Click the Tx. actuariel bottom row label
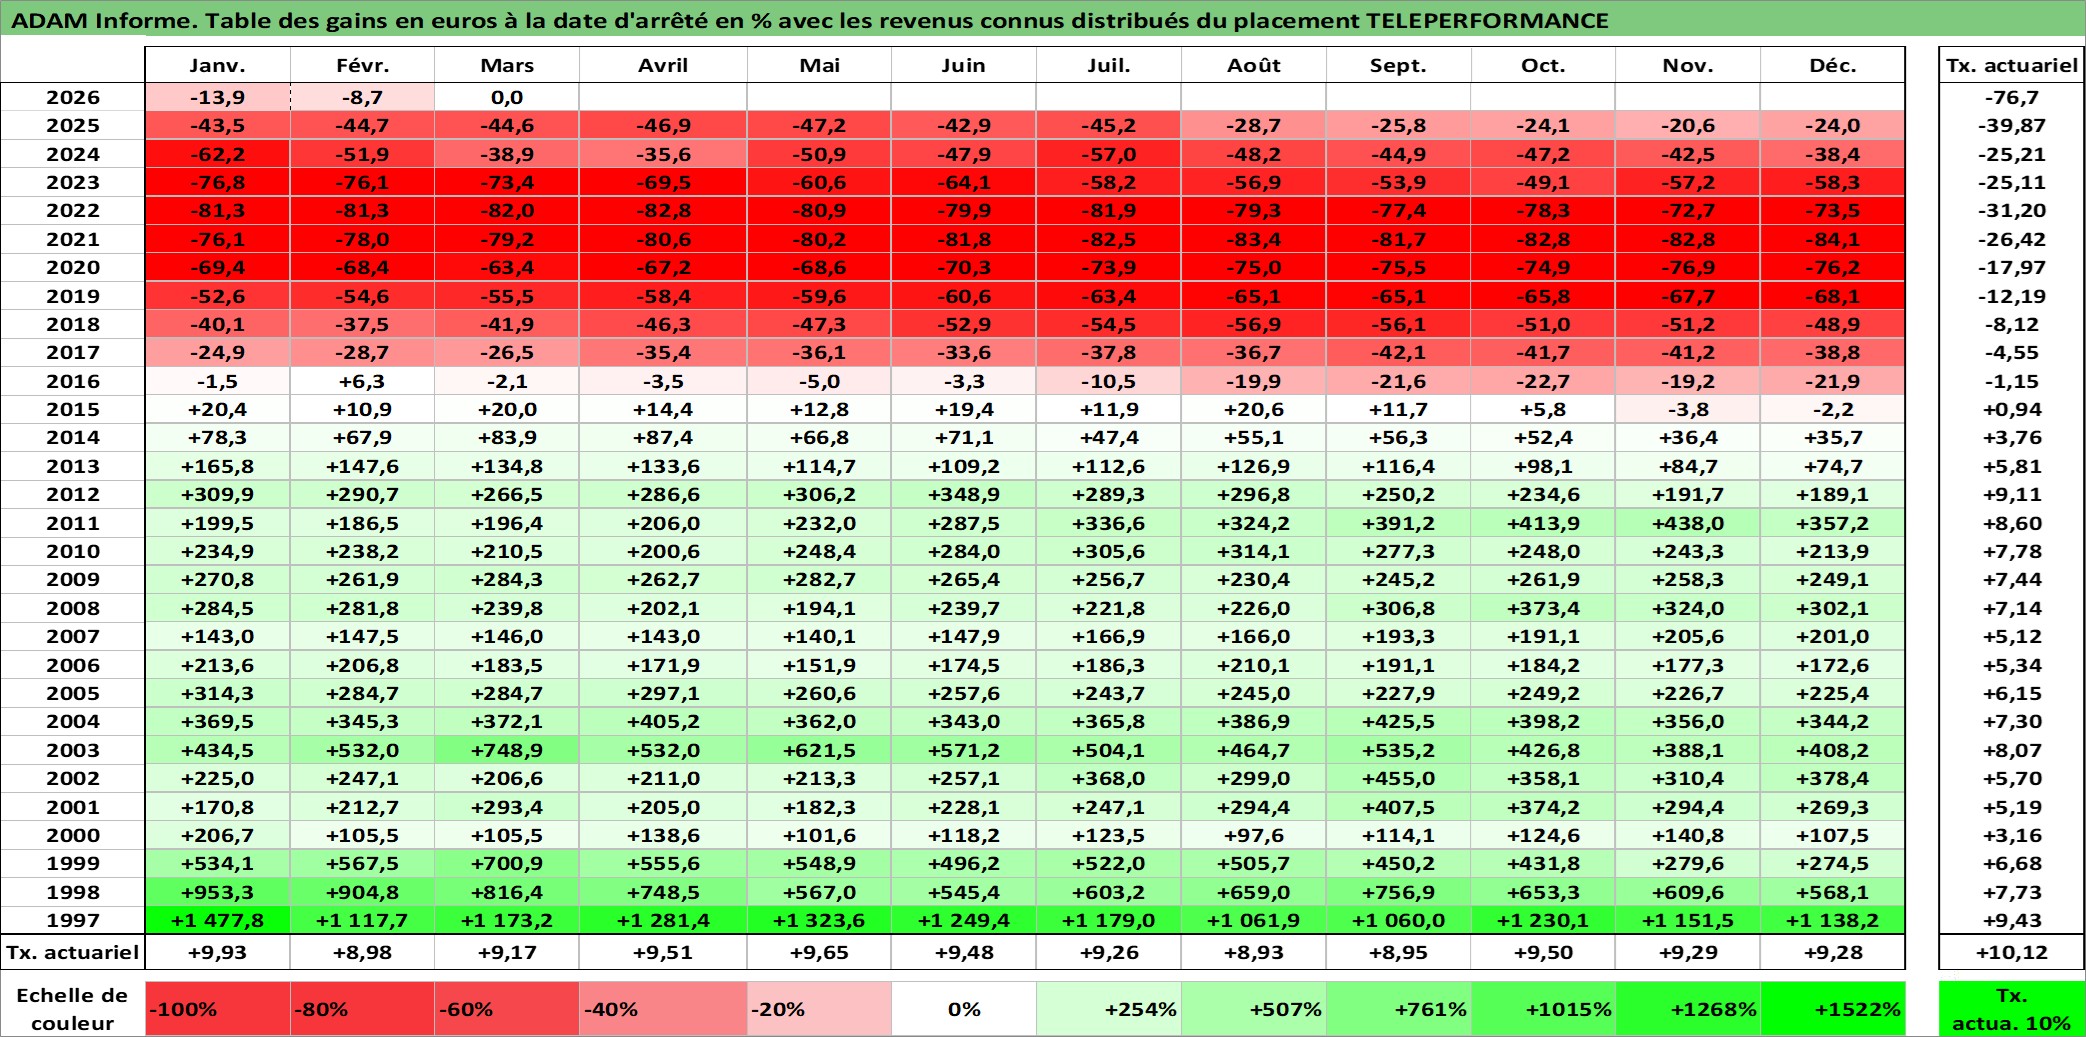 point(73,952)
